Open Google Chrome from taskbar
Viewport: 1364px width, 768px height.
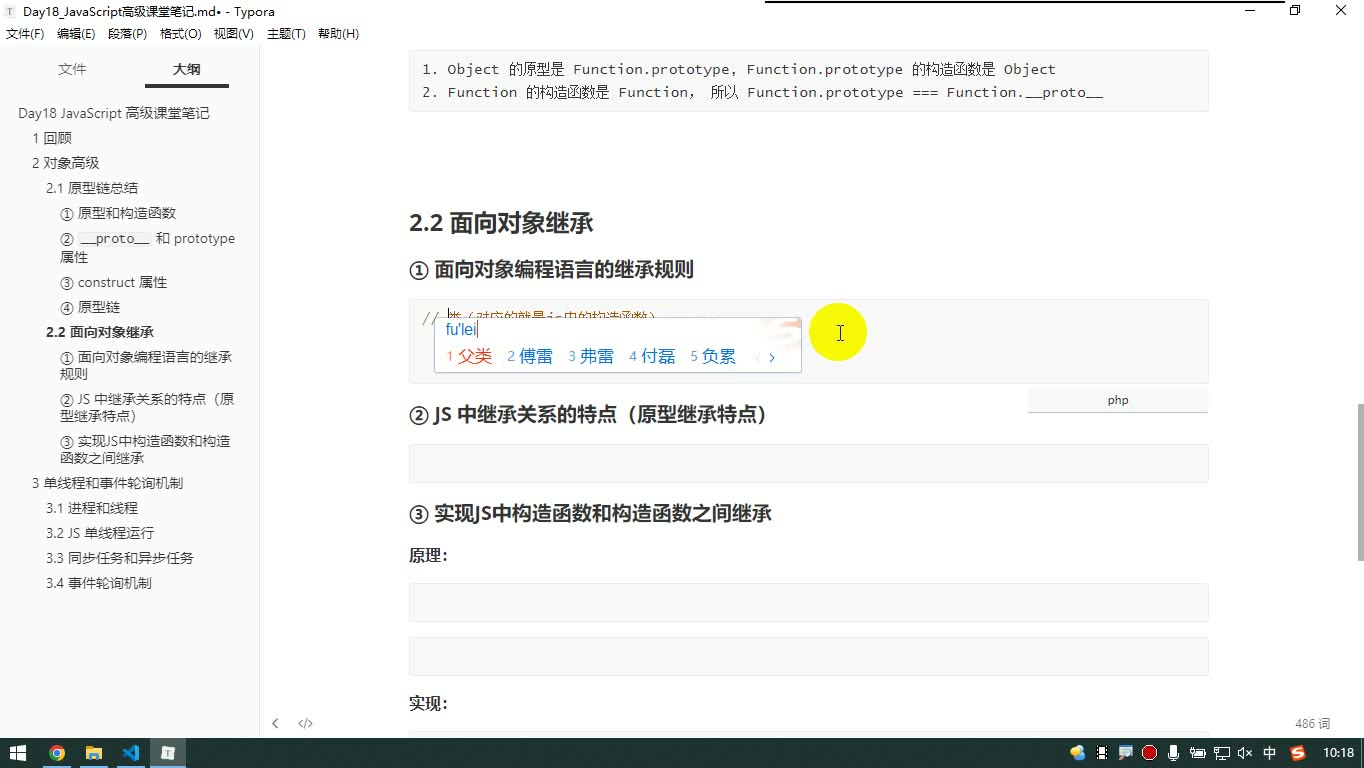57,753
